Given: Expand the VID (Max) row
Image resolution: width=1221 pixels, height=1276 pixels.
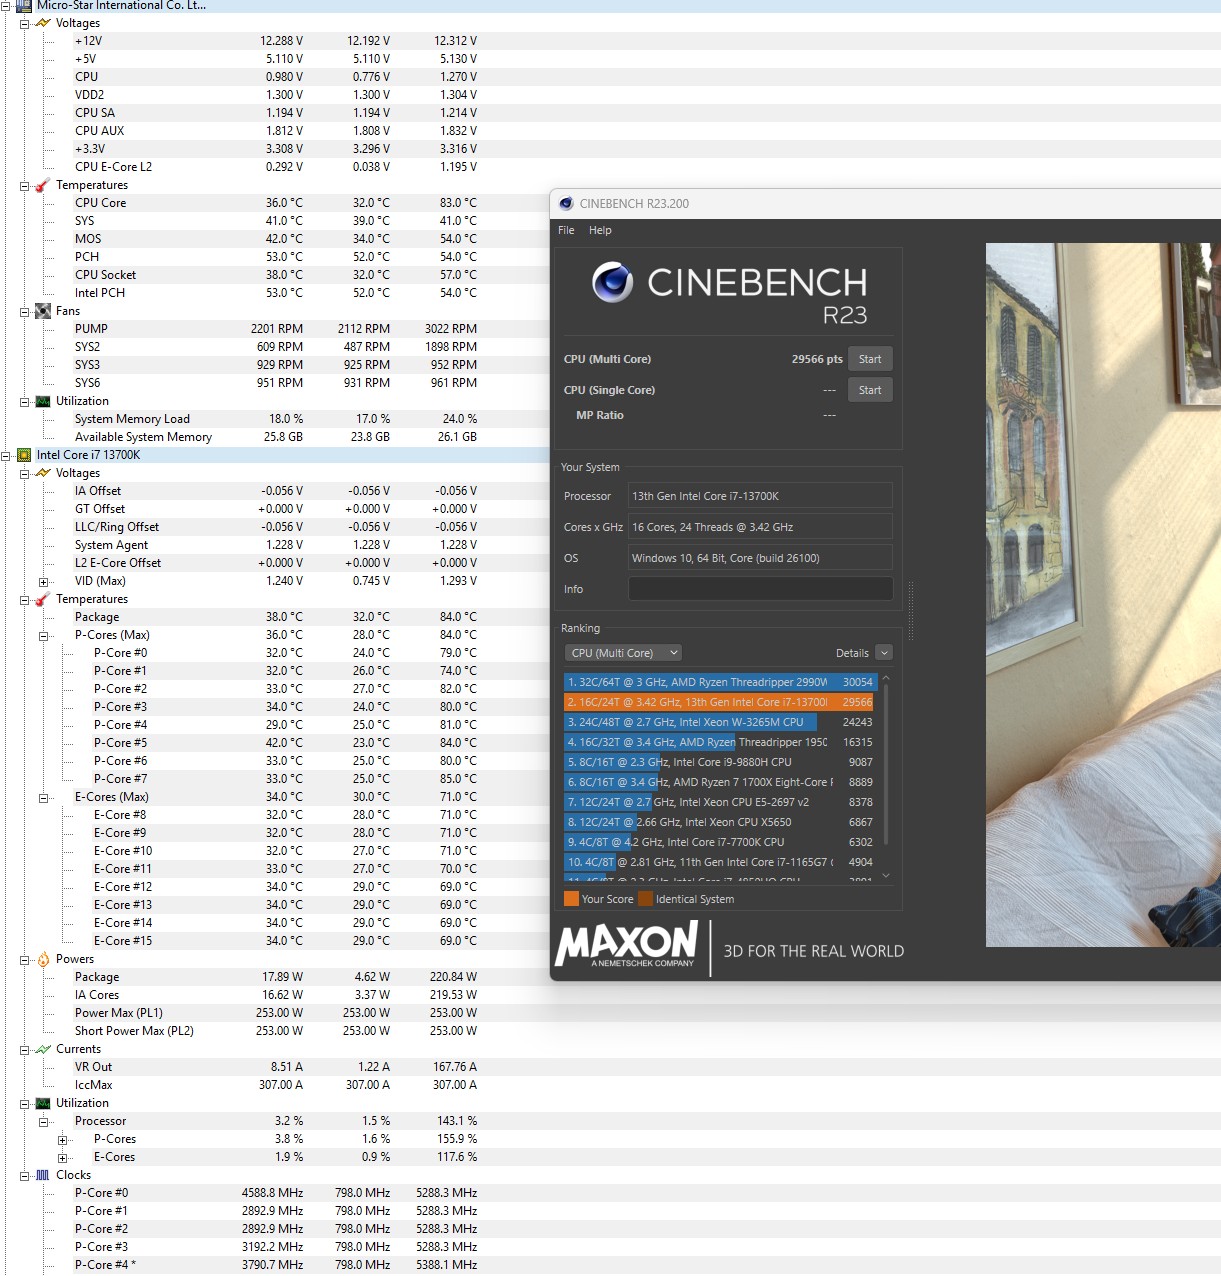Looking at the screenshot, I should coord(43,581).
